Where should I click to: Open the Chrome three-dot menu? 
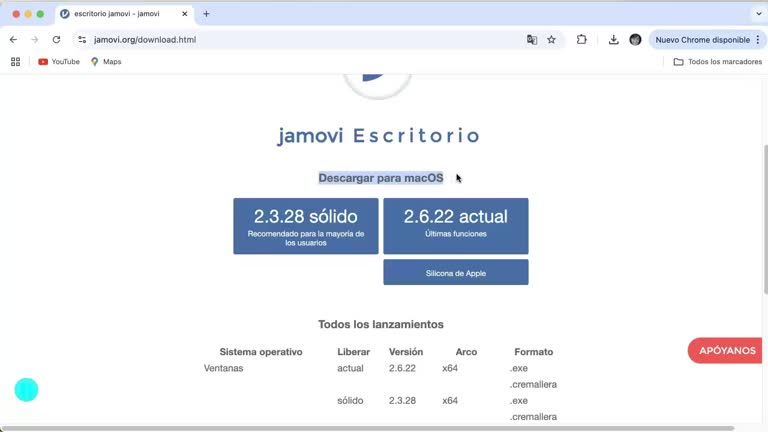coord(758,40)
